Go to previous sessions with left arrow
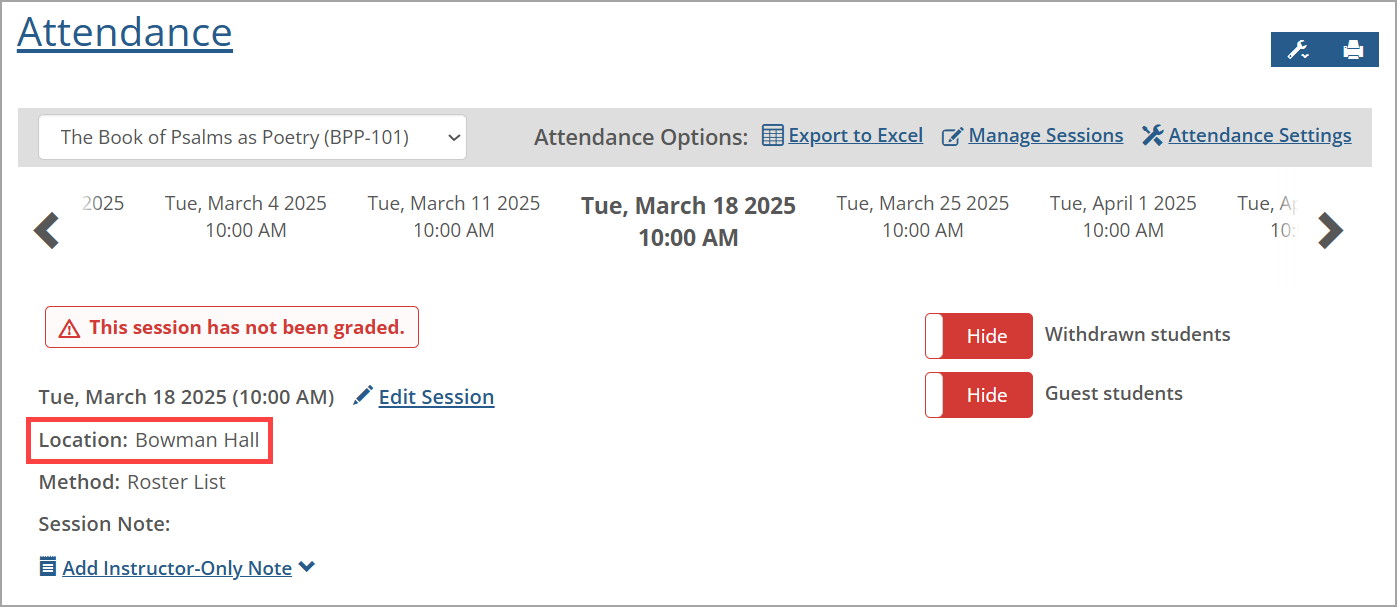 (47, 230)
